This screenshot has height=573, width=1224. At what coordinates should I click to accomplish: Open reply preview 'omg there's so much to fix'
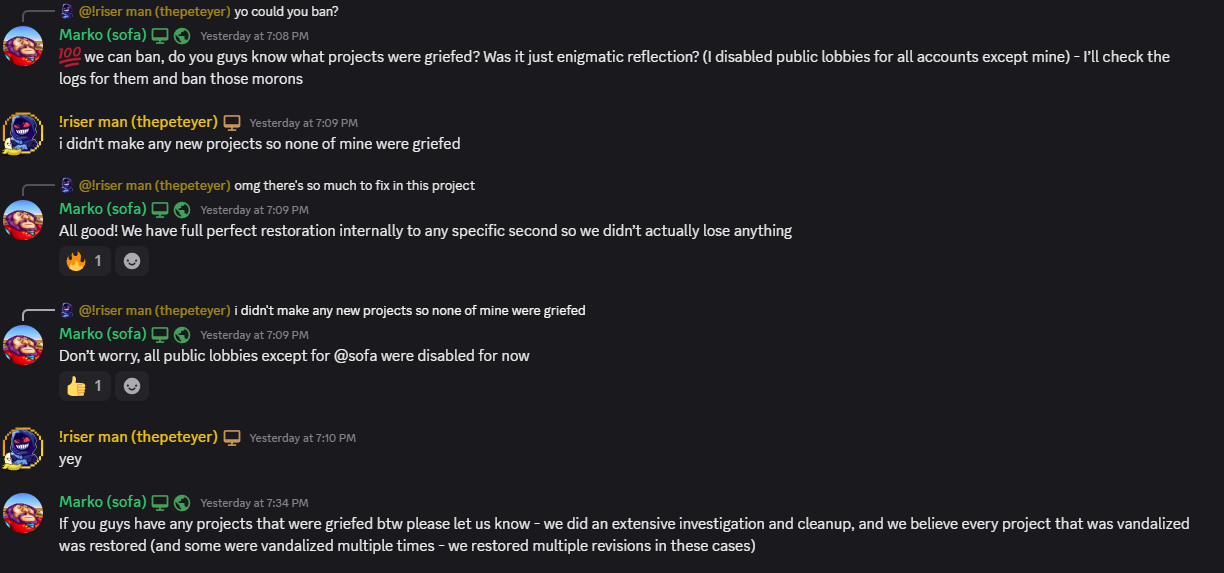pyautogui.click(x=354, y=185)
